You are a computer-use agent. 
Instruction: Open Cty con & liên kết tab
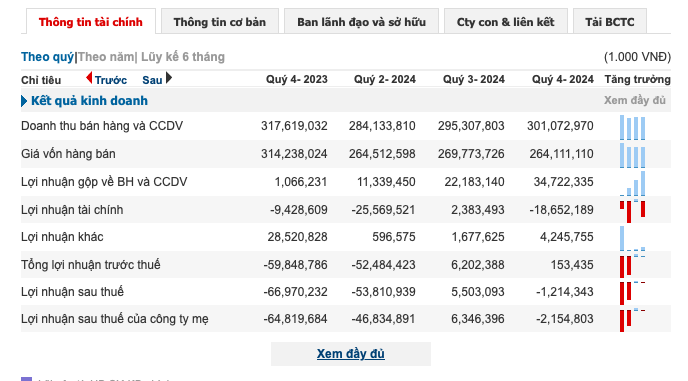coord(505,22)
